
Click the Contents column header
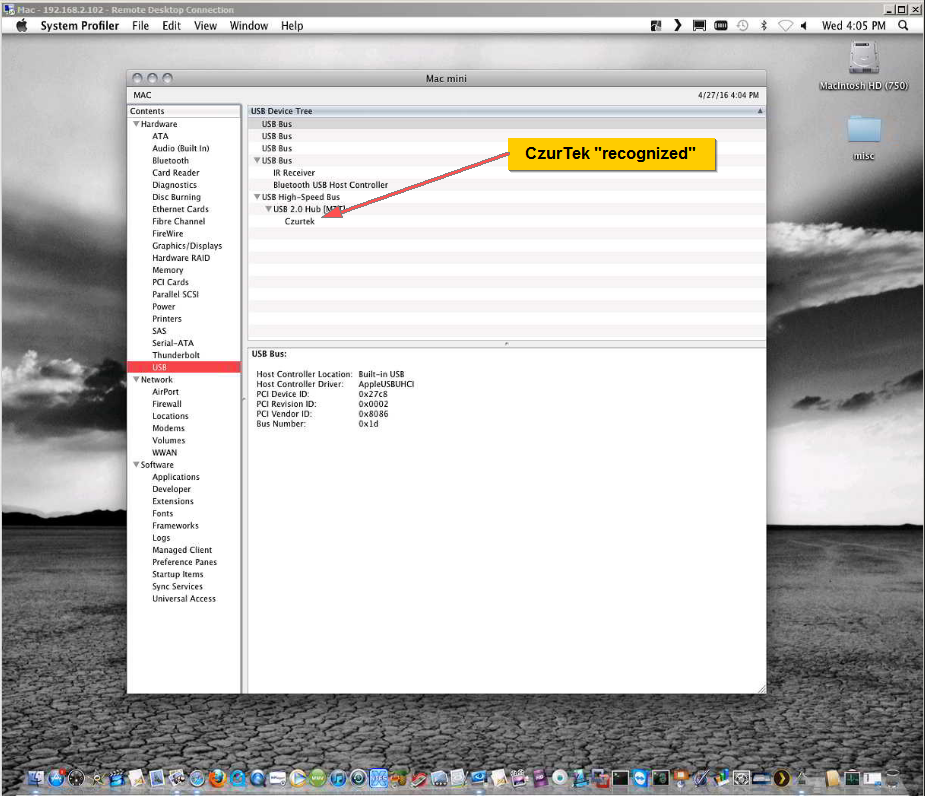183,111
